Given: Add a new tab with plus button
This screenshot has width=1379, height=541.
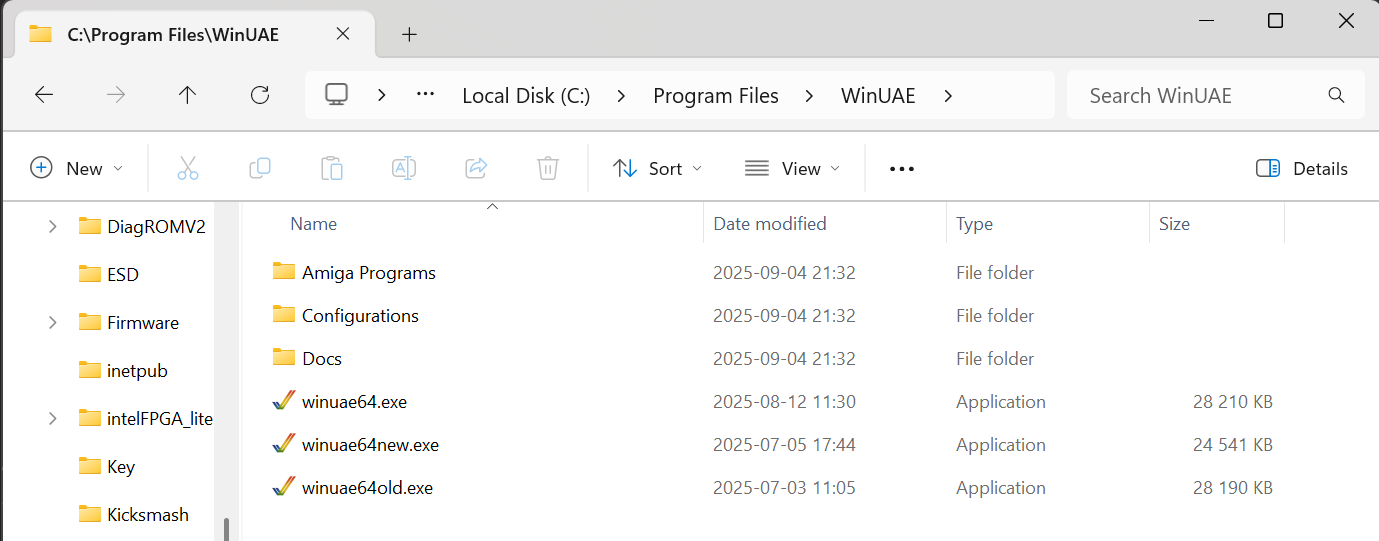Looking at the screenshot, I should tap(408, 34).
